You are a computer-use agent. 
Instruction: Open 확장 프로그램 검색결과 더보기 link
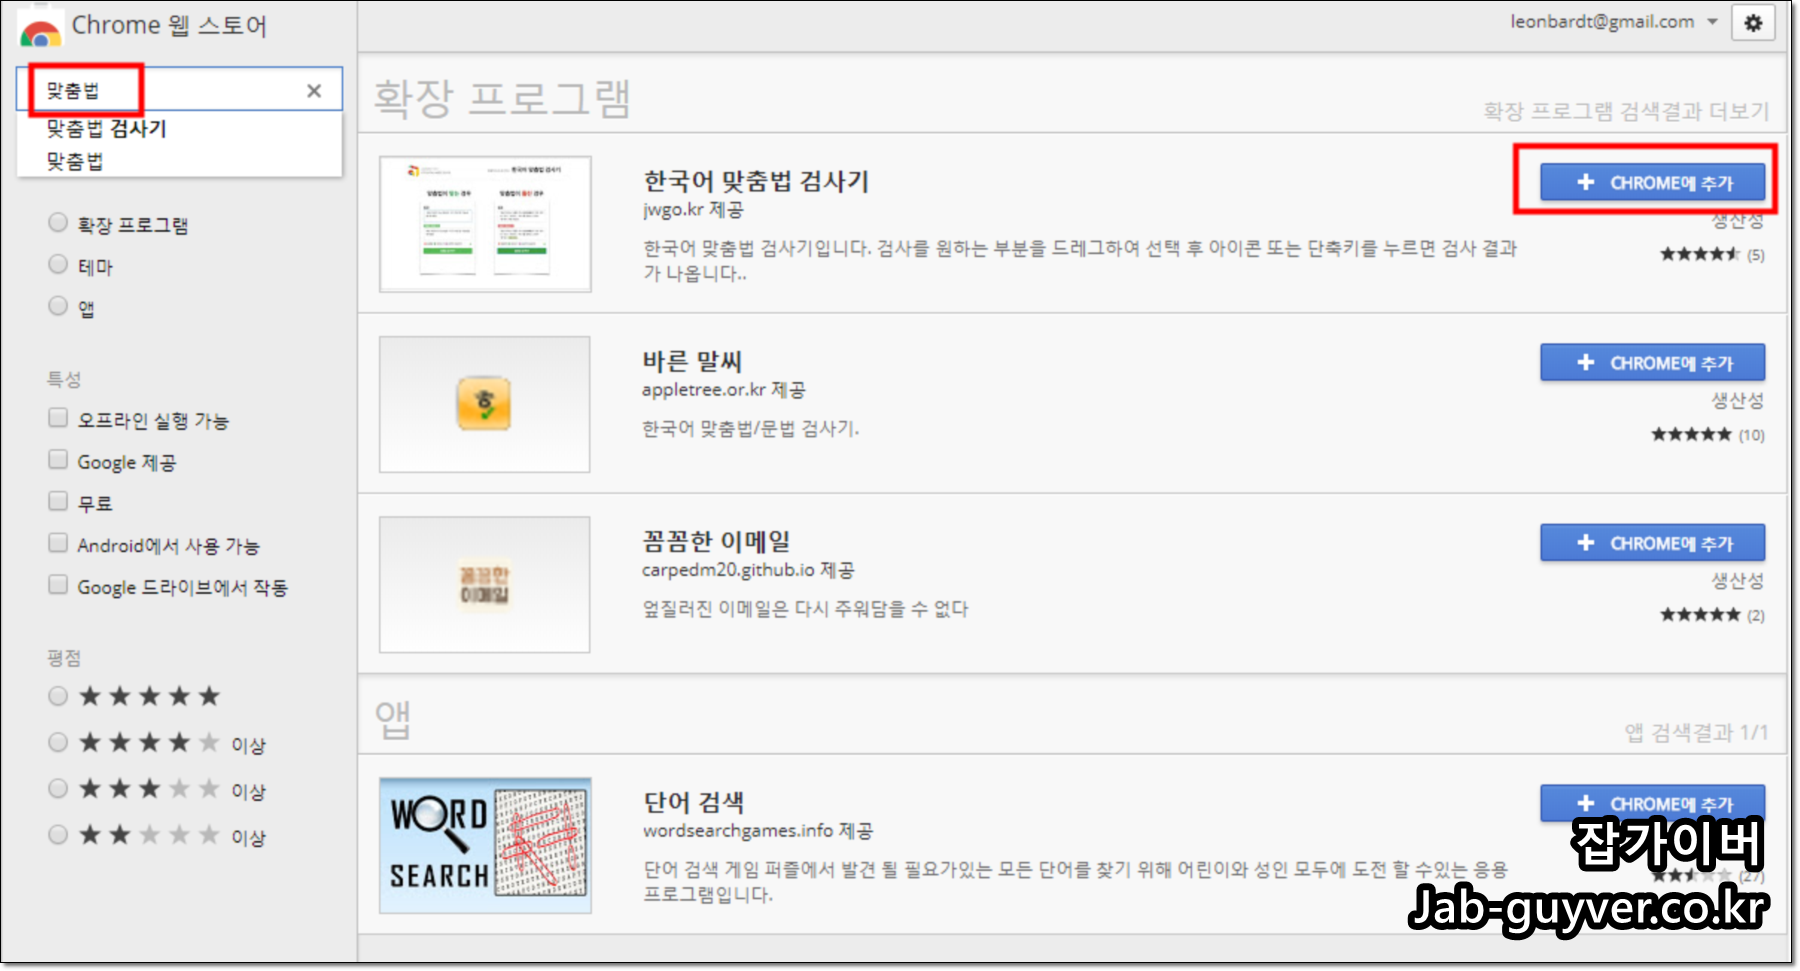pos(1626,111)
